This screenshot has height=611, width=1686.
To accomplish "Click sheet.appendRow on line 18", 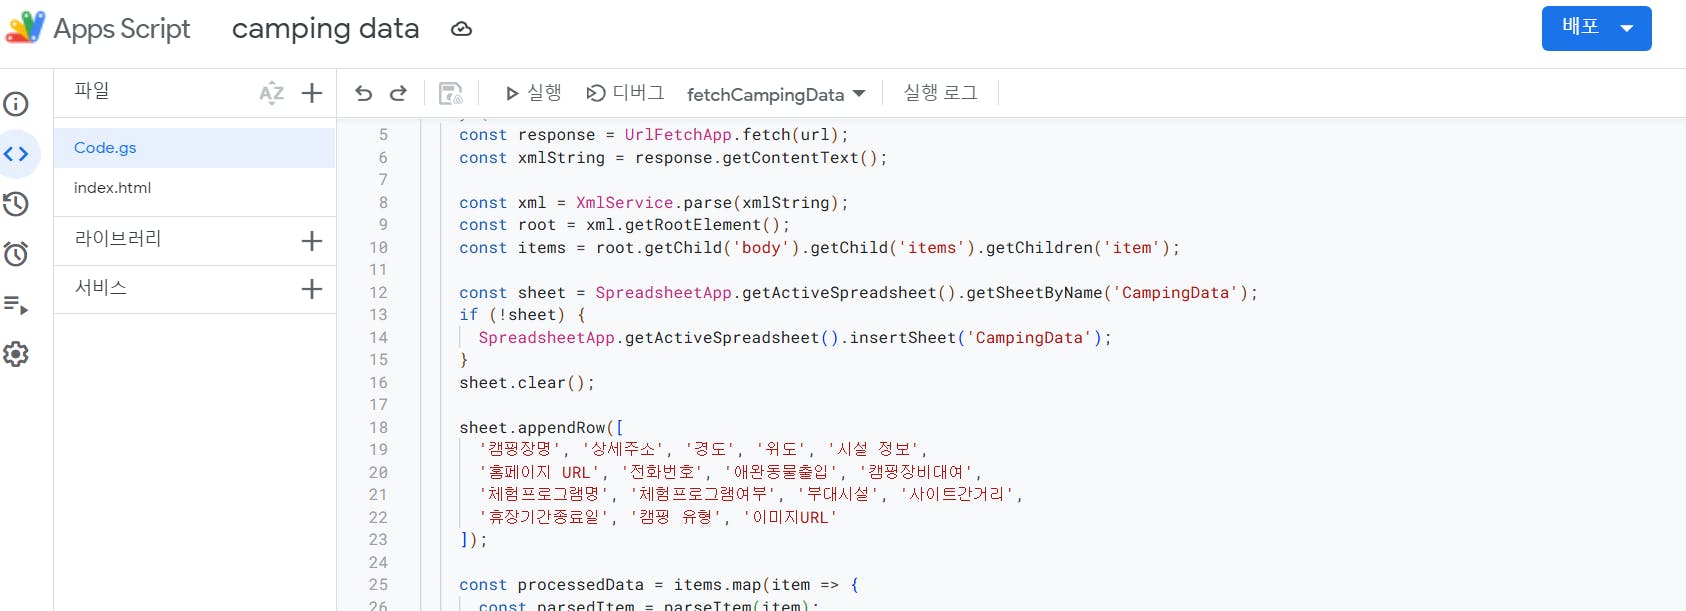I will (x=533, y=428).
